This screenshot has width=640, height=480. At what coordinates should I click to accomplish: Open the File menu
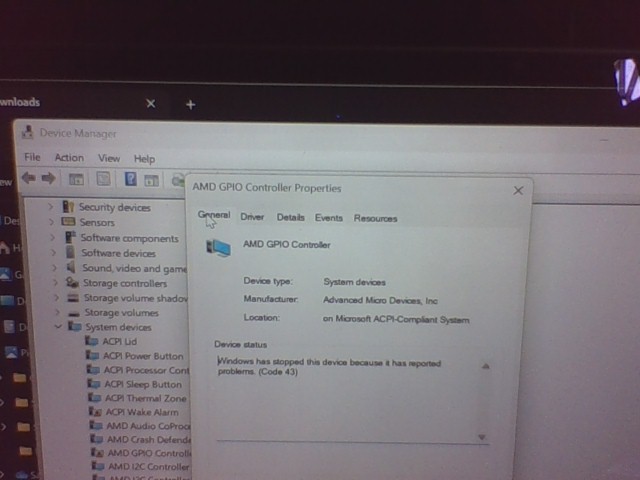(32, 157)
